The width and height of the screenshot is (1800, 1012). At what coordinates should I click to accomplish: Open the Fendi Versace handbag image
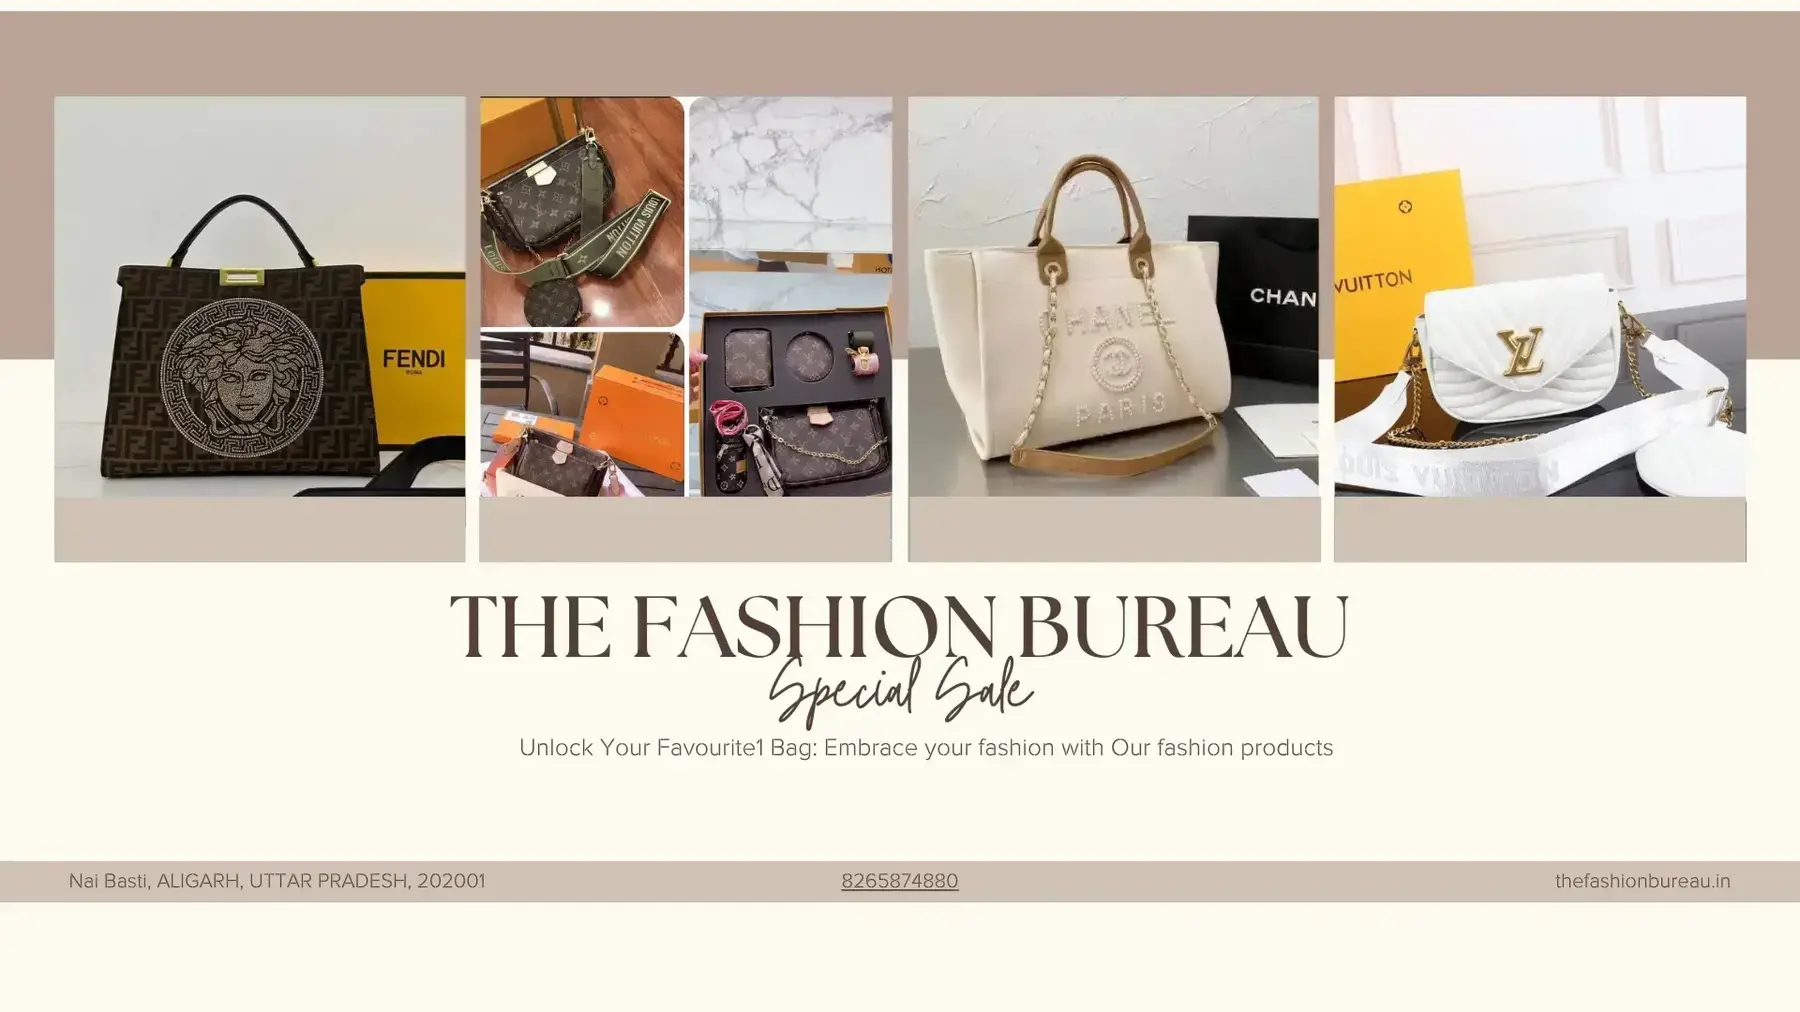click(260, 296)
